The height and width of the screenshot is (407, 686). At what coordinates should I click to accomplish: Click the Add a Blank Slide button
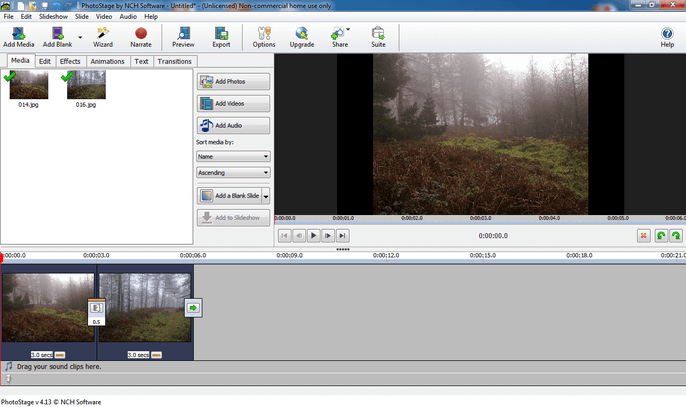(x=229, y=196)
